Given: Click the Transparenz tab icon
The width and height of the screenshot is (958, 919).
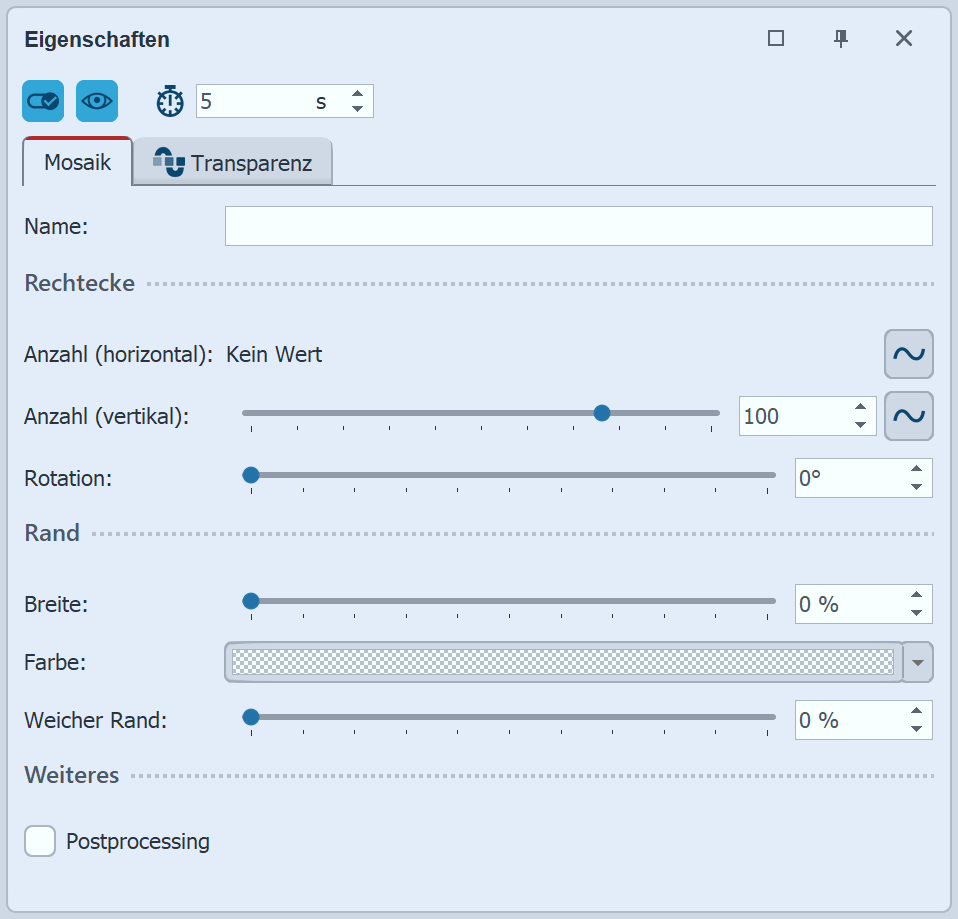Looking at the screenshot, I should [169, 163].
